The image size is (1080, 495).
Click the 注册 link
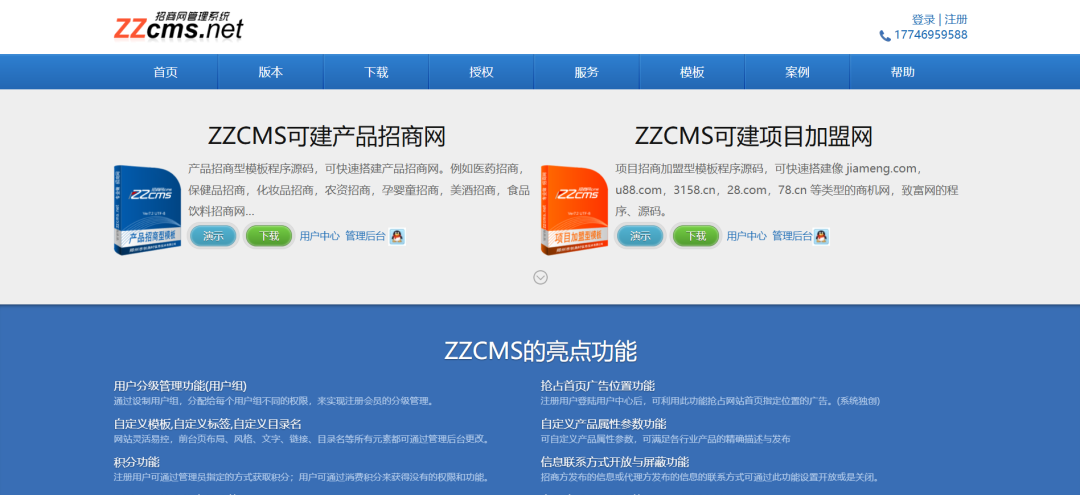coord(955,19)
